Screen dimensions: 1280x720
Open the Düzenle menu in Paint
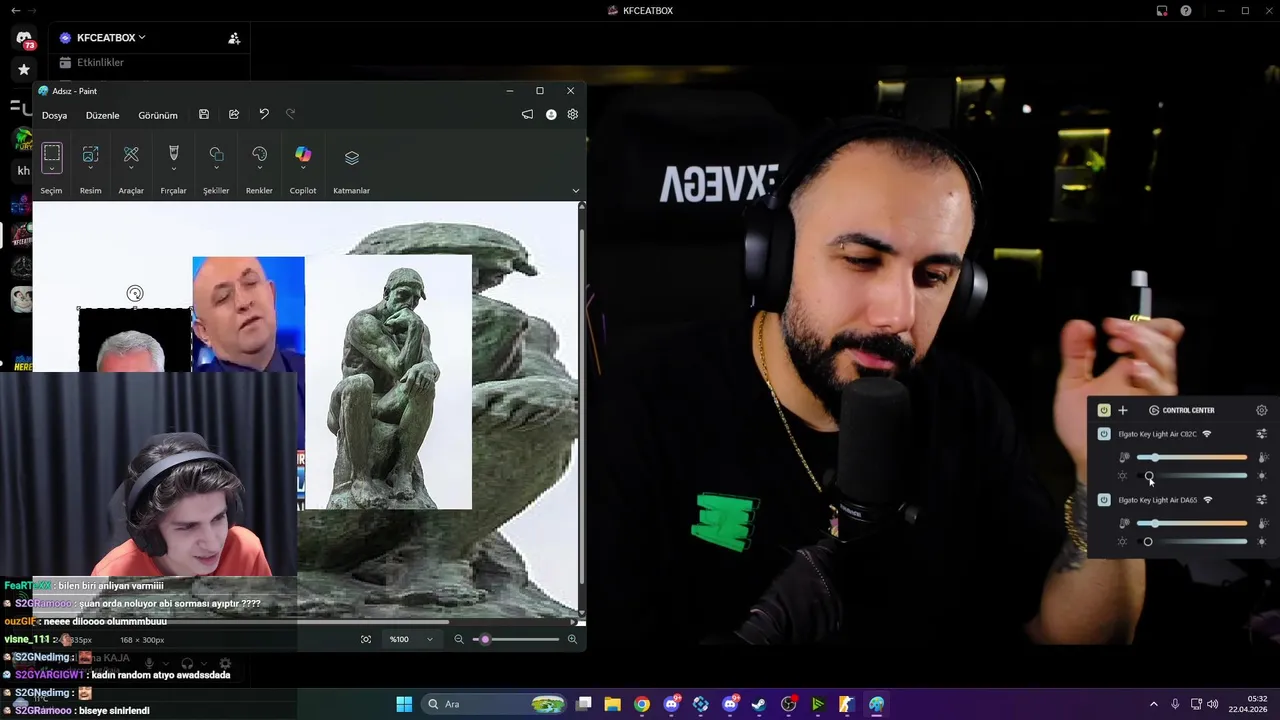coord(102,115)
